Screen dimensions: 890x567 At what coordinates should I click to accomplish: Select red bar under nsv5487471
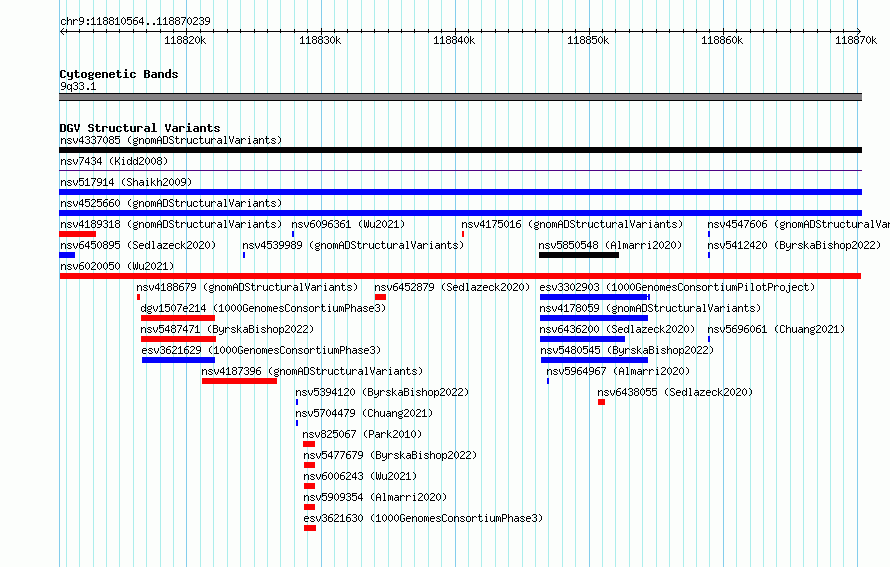coord(178,339)
